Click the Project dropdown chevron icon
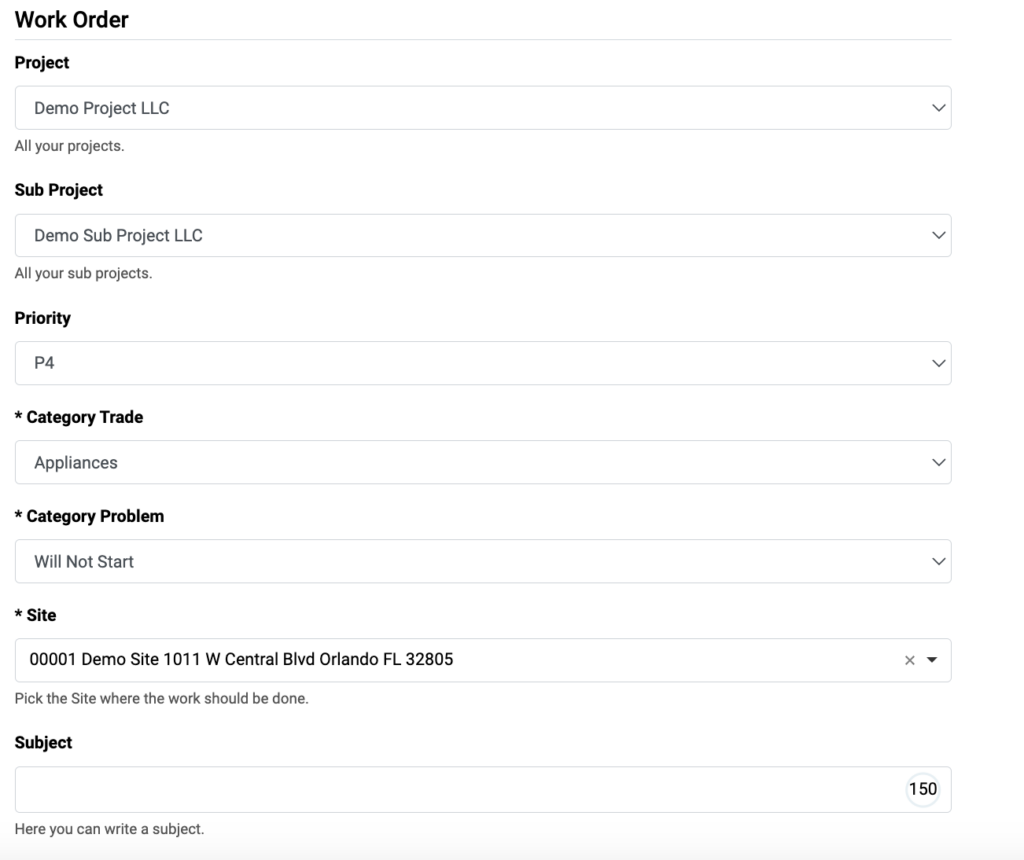The height and width of the screenshot is (860, 1024). coord(938,108)
